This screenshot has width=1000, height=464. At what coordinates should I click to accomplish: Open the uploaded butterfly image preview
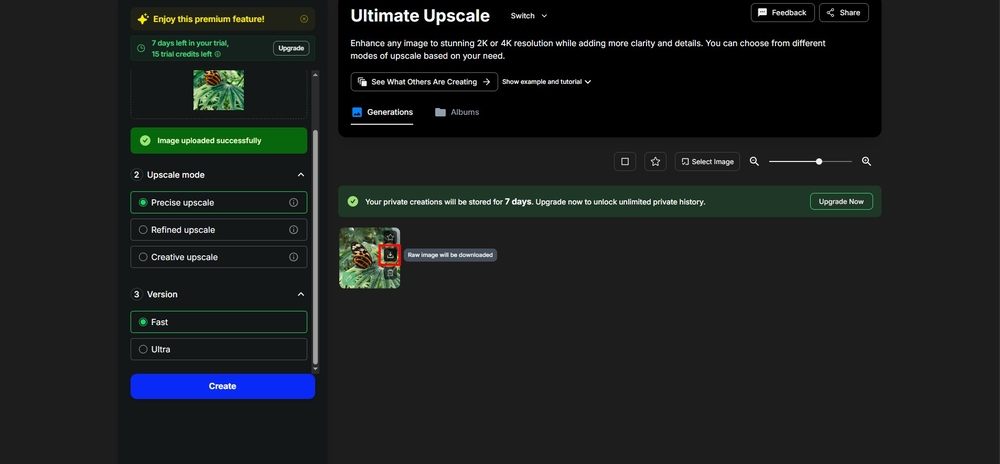click(x=218, y=91)
